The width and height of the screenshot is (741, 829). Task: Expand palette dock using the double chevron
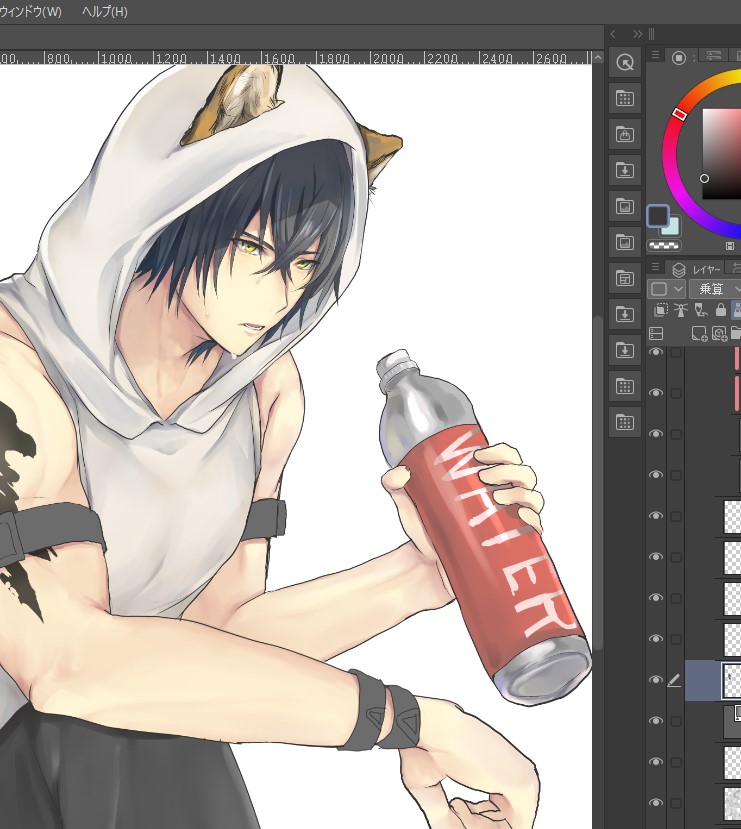[x=637, y=34]
